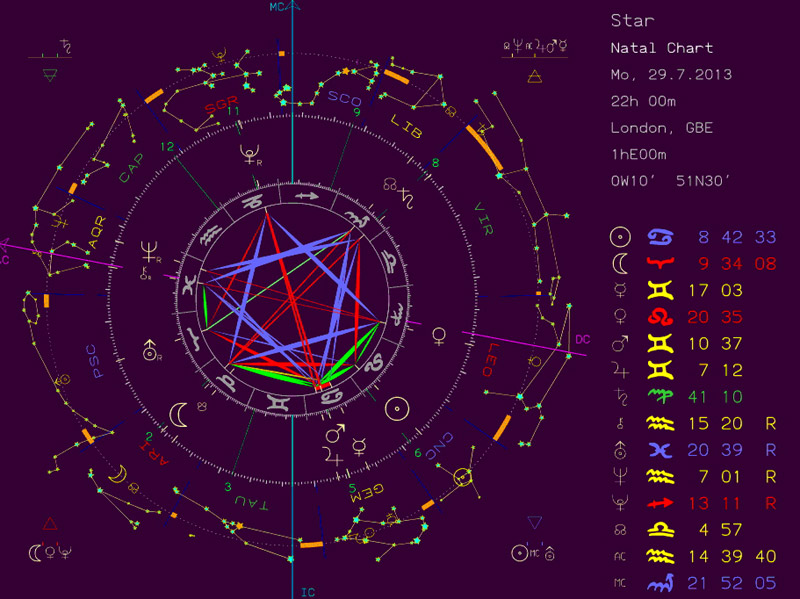The width and height of the screenshot is (800, 599).
Task: Click the Sun symbol in the planet list
Action: (620, 237)
